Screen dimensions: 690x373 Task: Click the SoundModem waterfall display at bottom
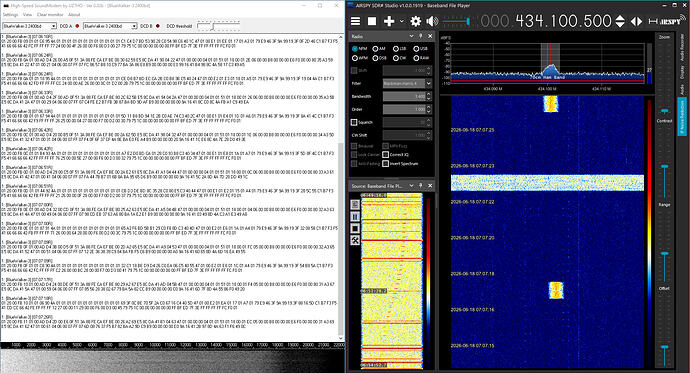172,360
